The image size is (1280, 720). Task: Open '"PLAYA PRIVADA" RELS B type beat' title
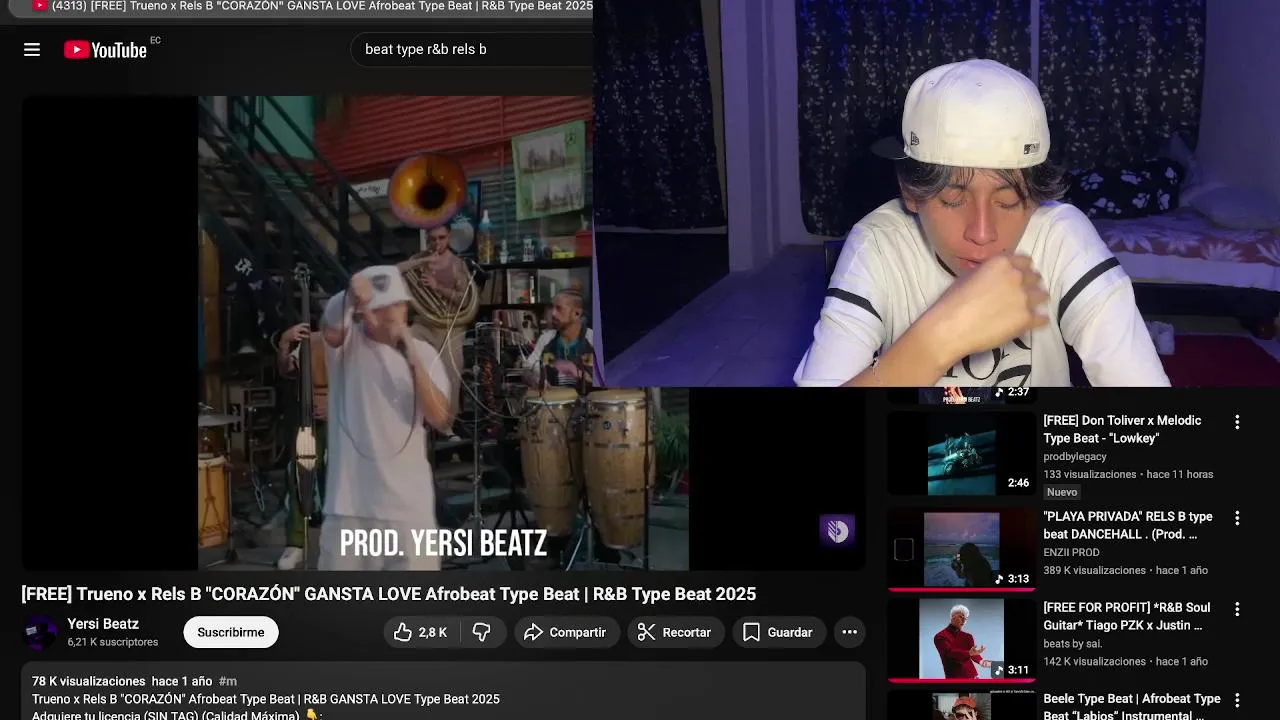(x=1128, y=525)
